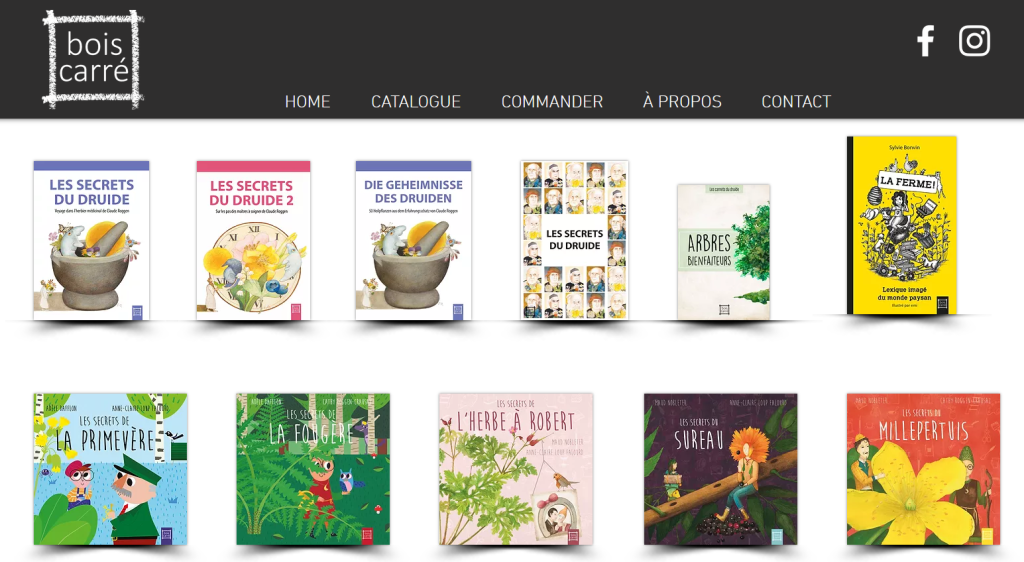Open the Arbres Bienfaiteurs book
Screen dimensions: 1024x562
(x=724, y=252)
